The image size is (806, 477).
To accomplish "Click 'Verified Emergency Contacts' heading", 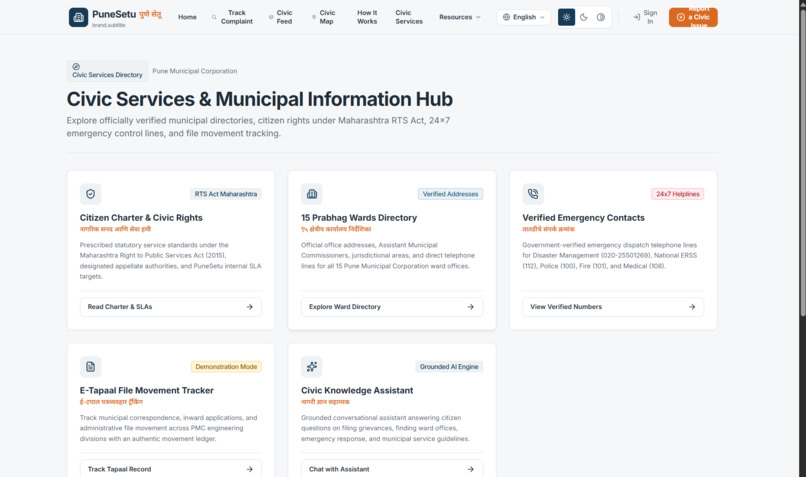I will 583,217.
